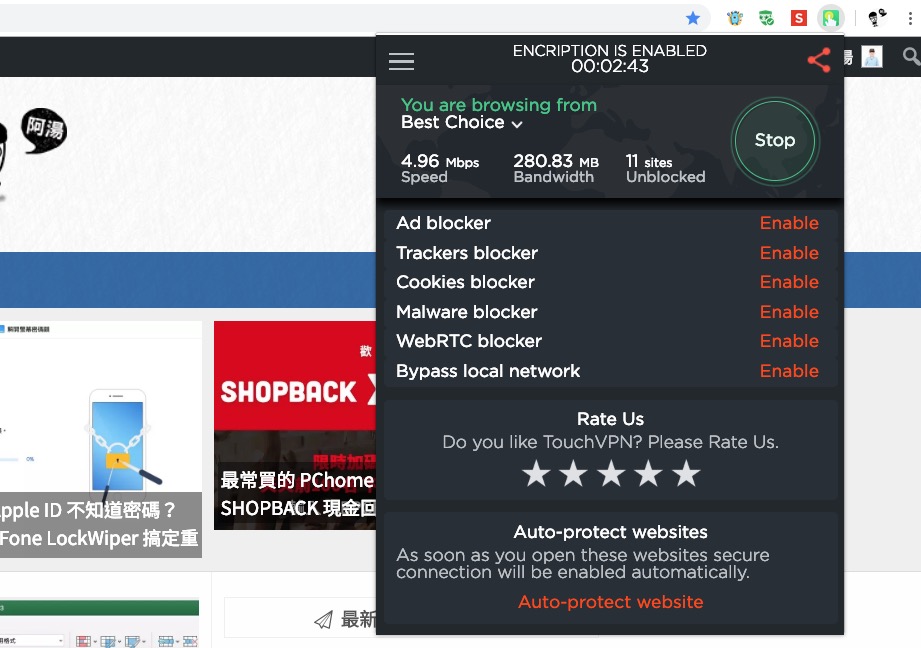Click the 11 sites Unblocked statistic
The height and width of the screenshot is (648, 921).
pyautogui.click(x=665, y=169)
